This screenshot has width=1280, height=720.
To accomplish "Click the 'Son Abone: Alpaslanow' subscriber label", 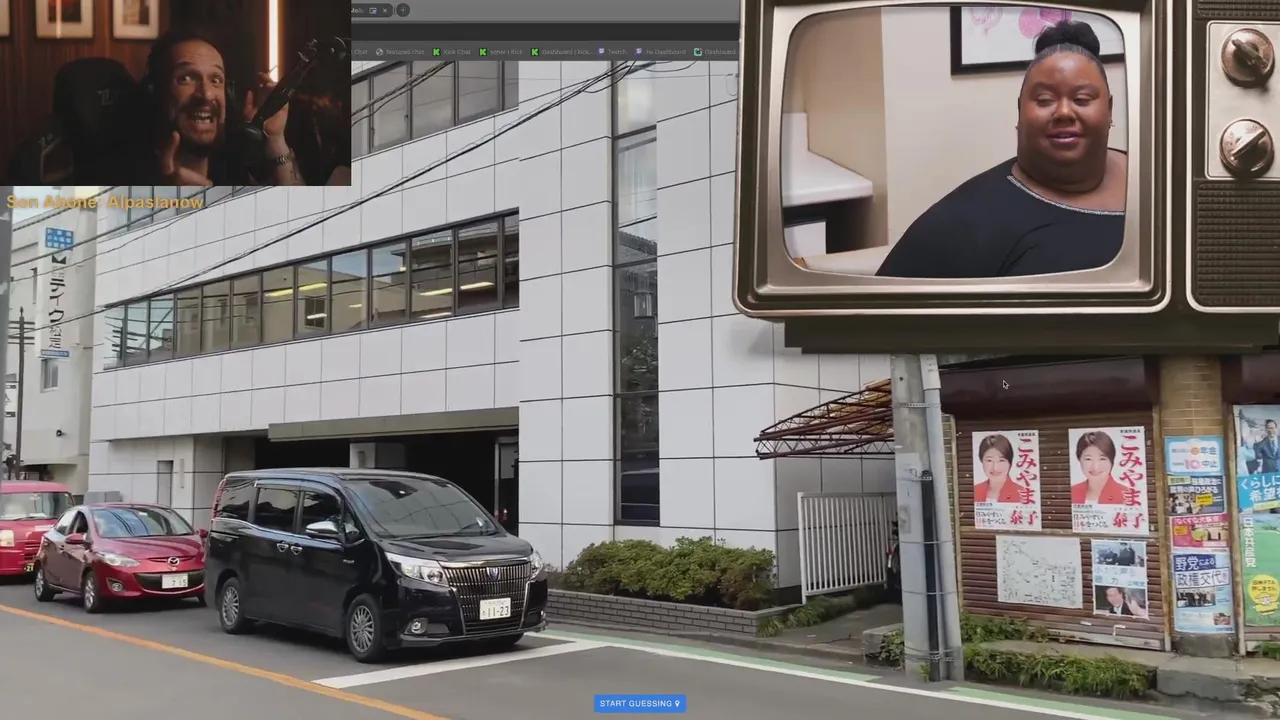I will (105, 202).
